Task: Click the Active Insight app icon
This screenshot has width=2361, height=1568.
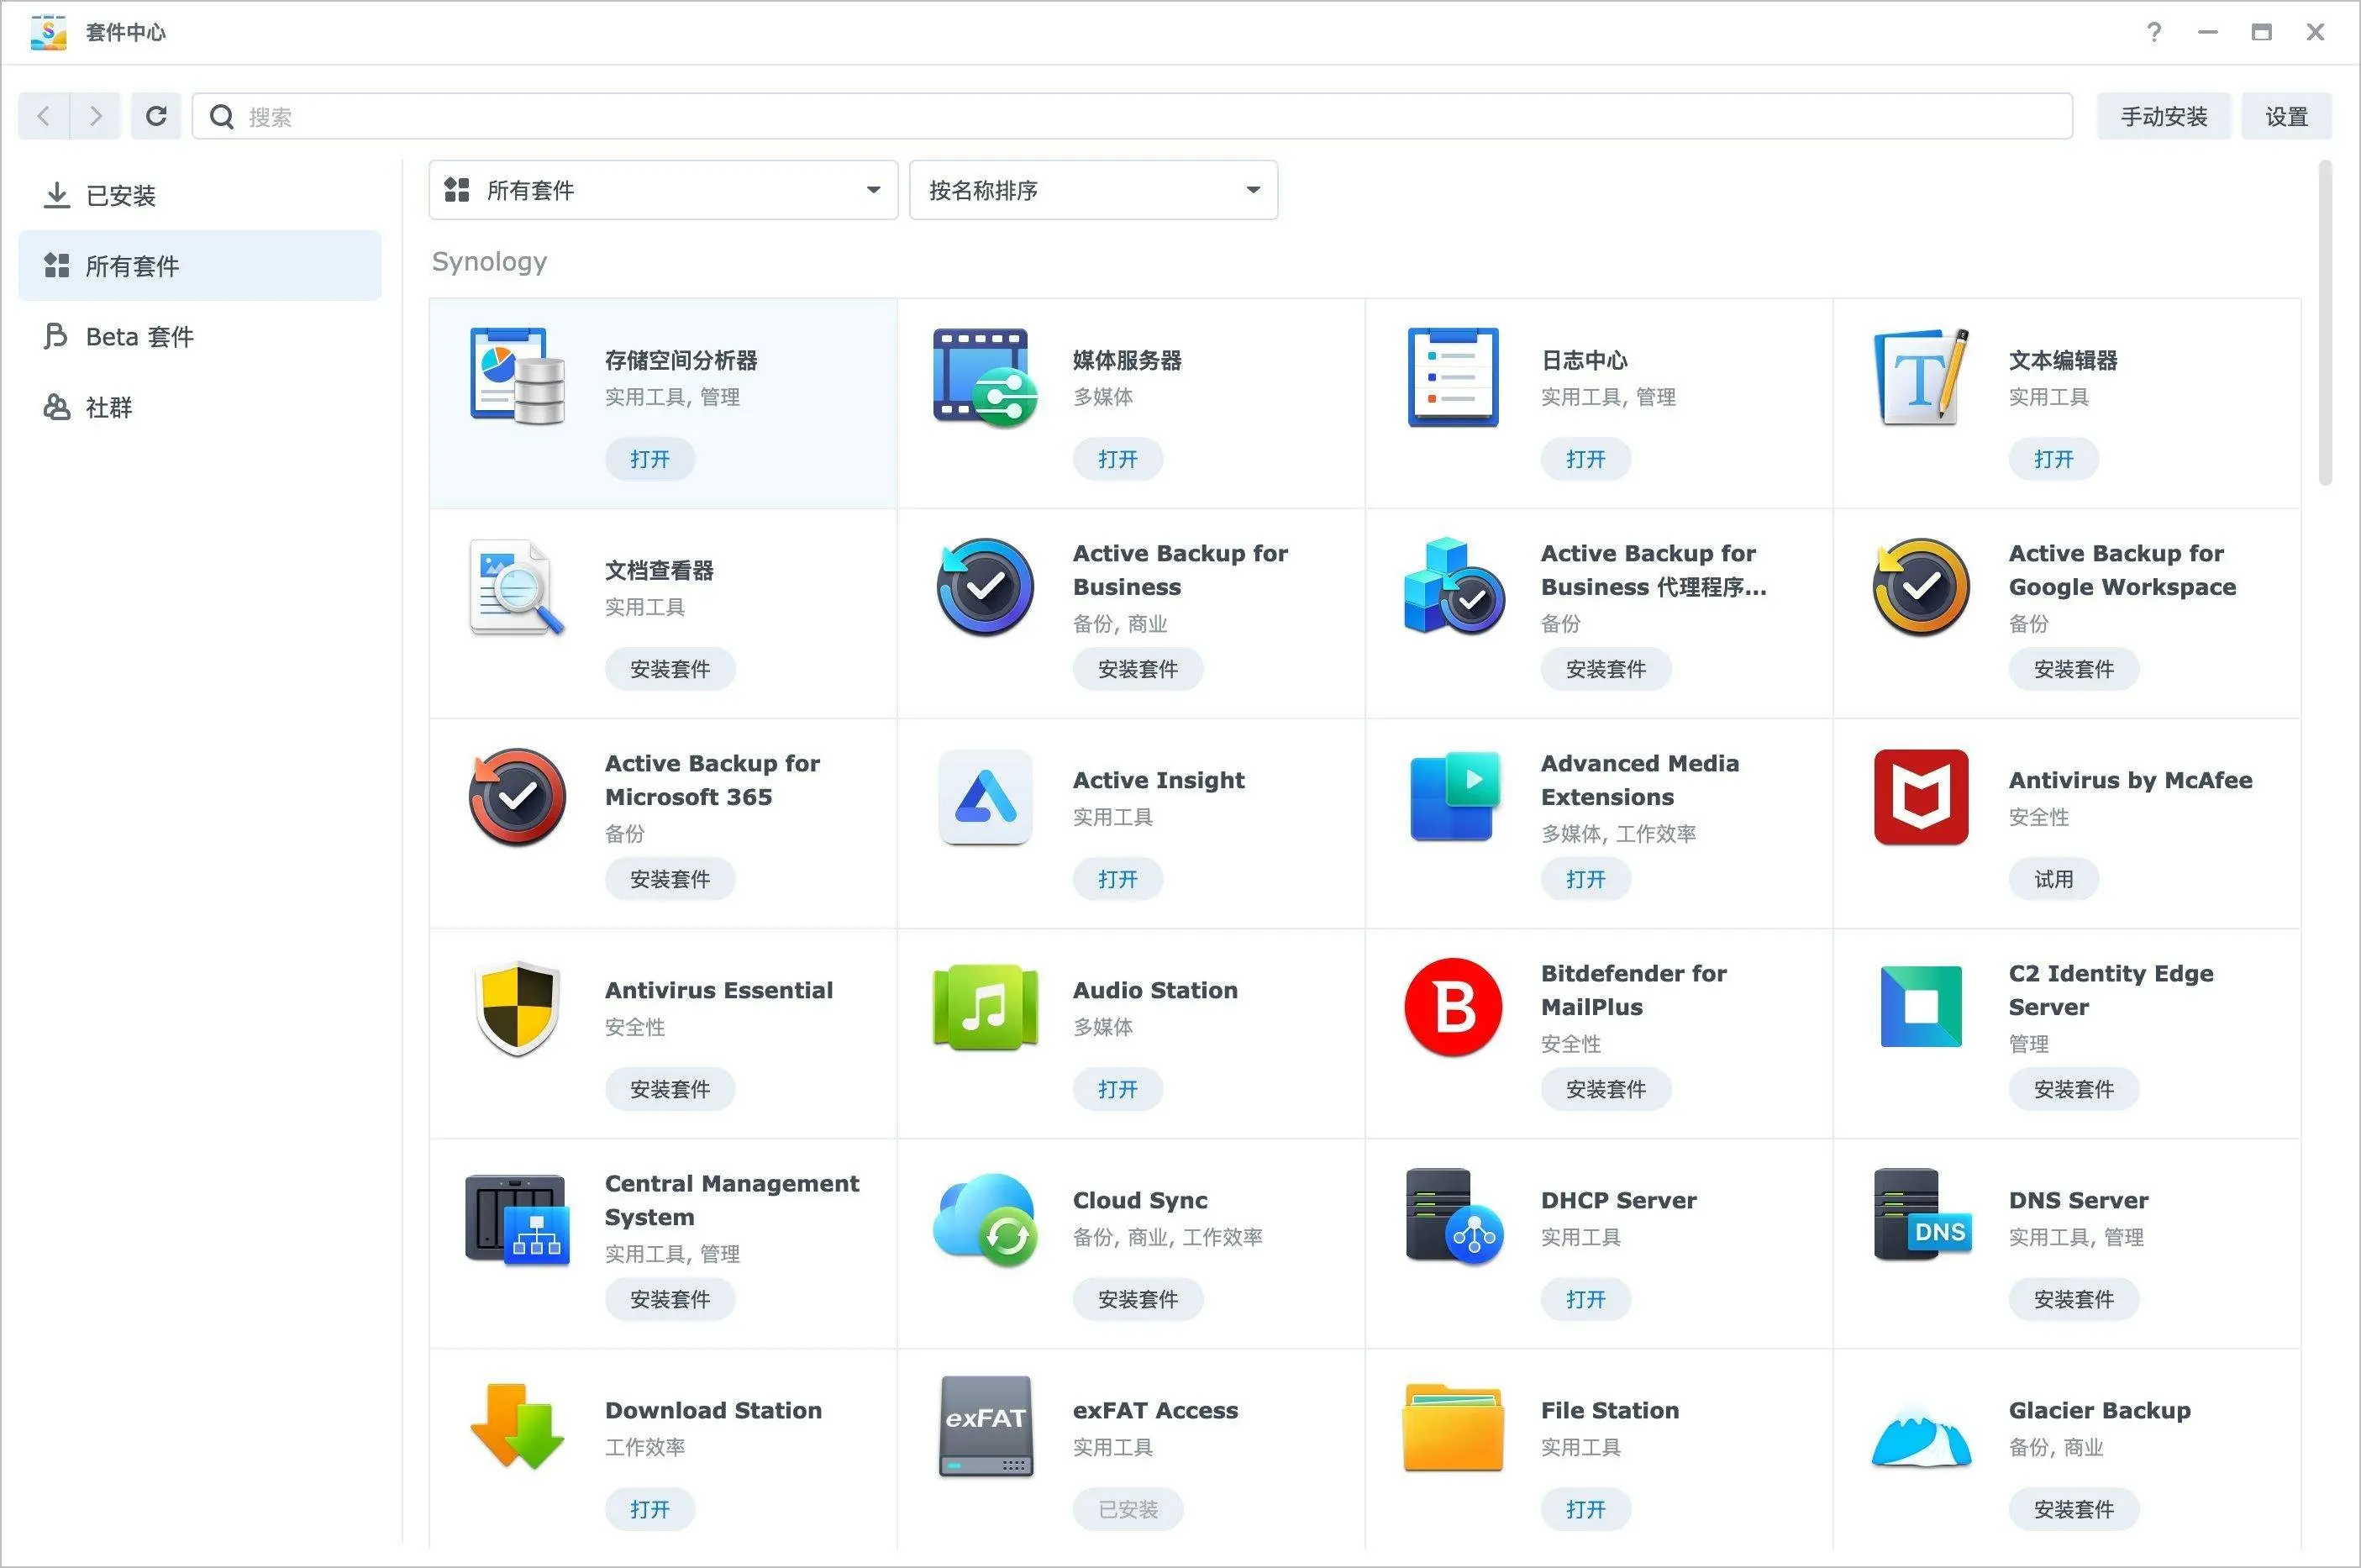Action: point(985,797)
